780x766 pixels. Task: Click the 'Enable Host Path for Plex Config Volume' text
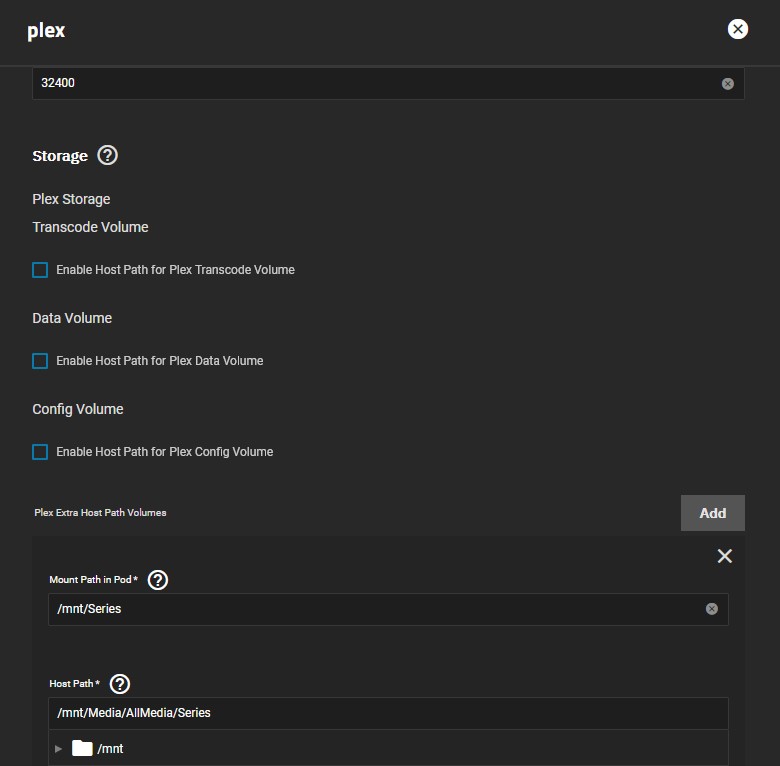(x=165, y=452)
